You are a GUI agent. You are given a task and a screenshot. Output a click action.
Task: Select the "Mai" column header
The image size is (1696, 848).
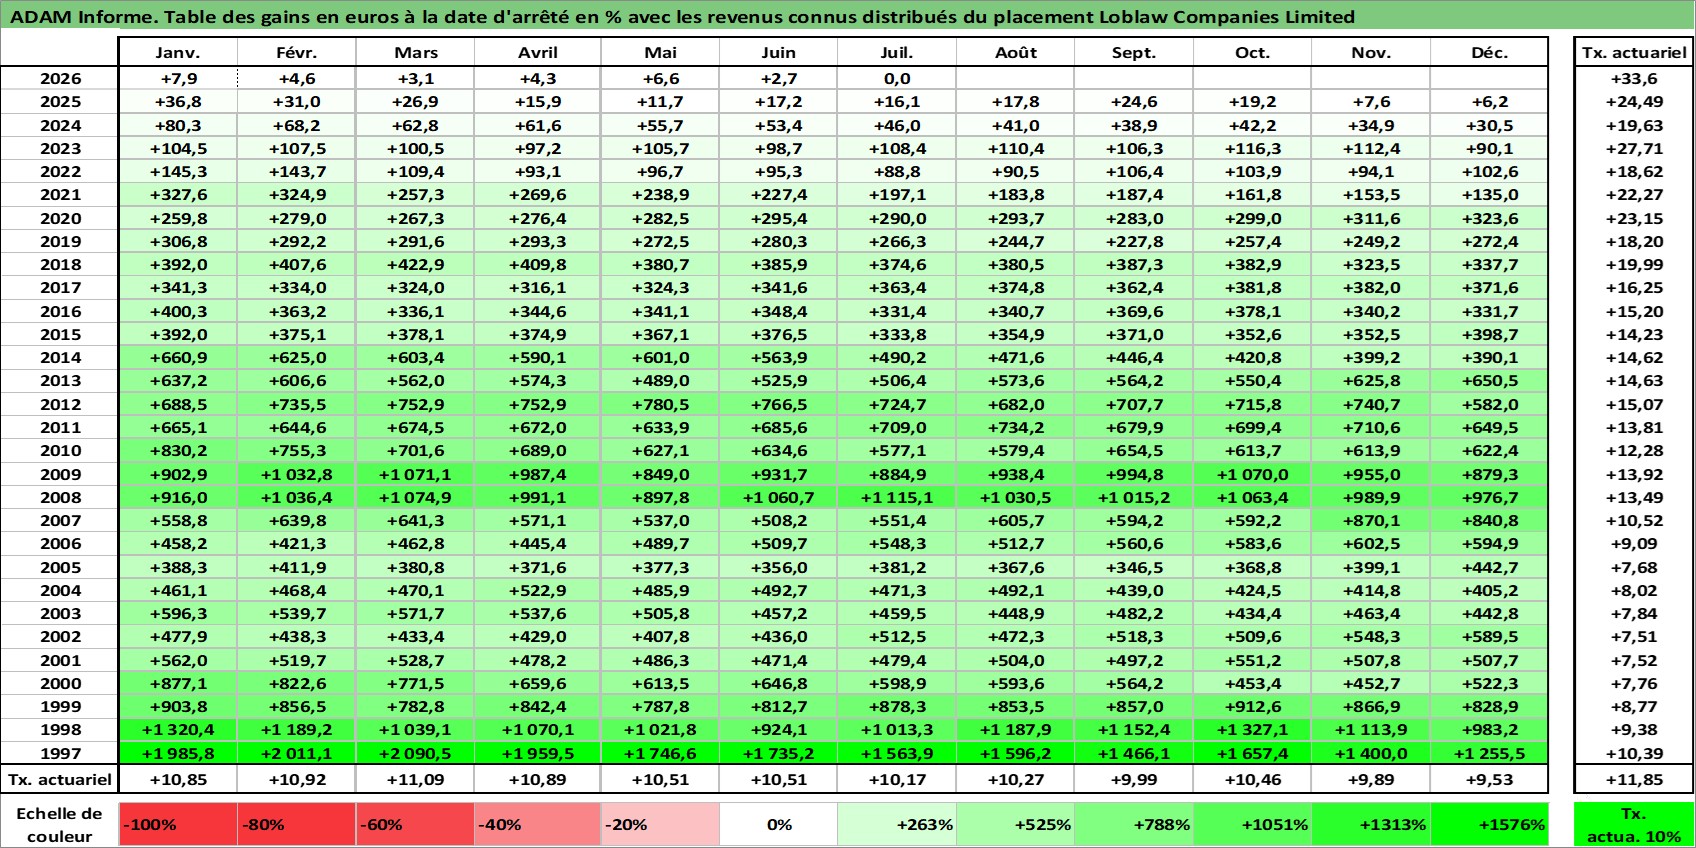click(661, 52)
